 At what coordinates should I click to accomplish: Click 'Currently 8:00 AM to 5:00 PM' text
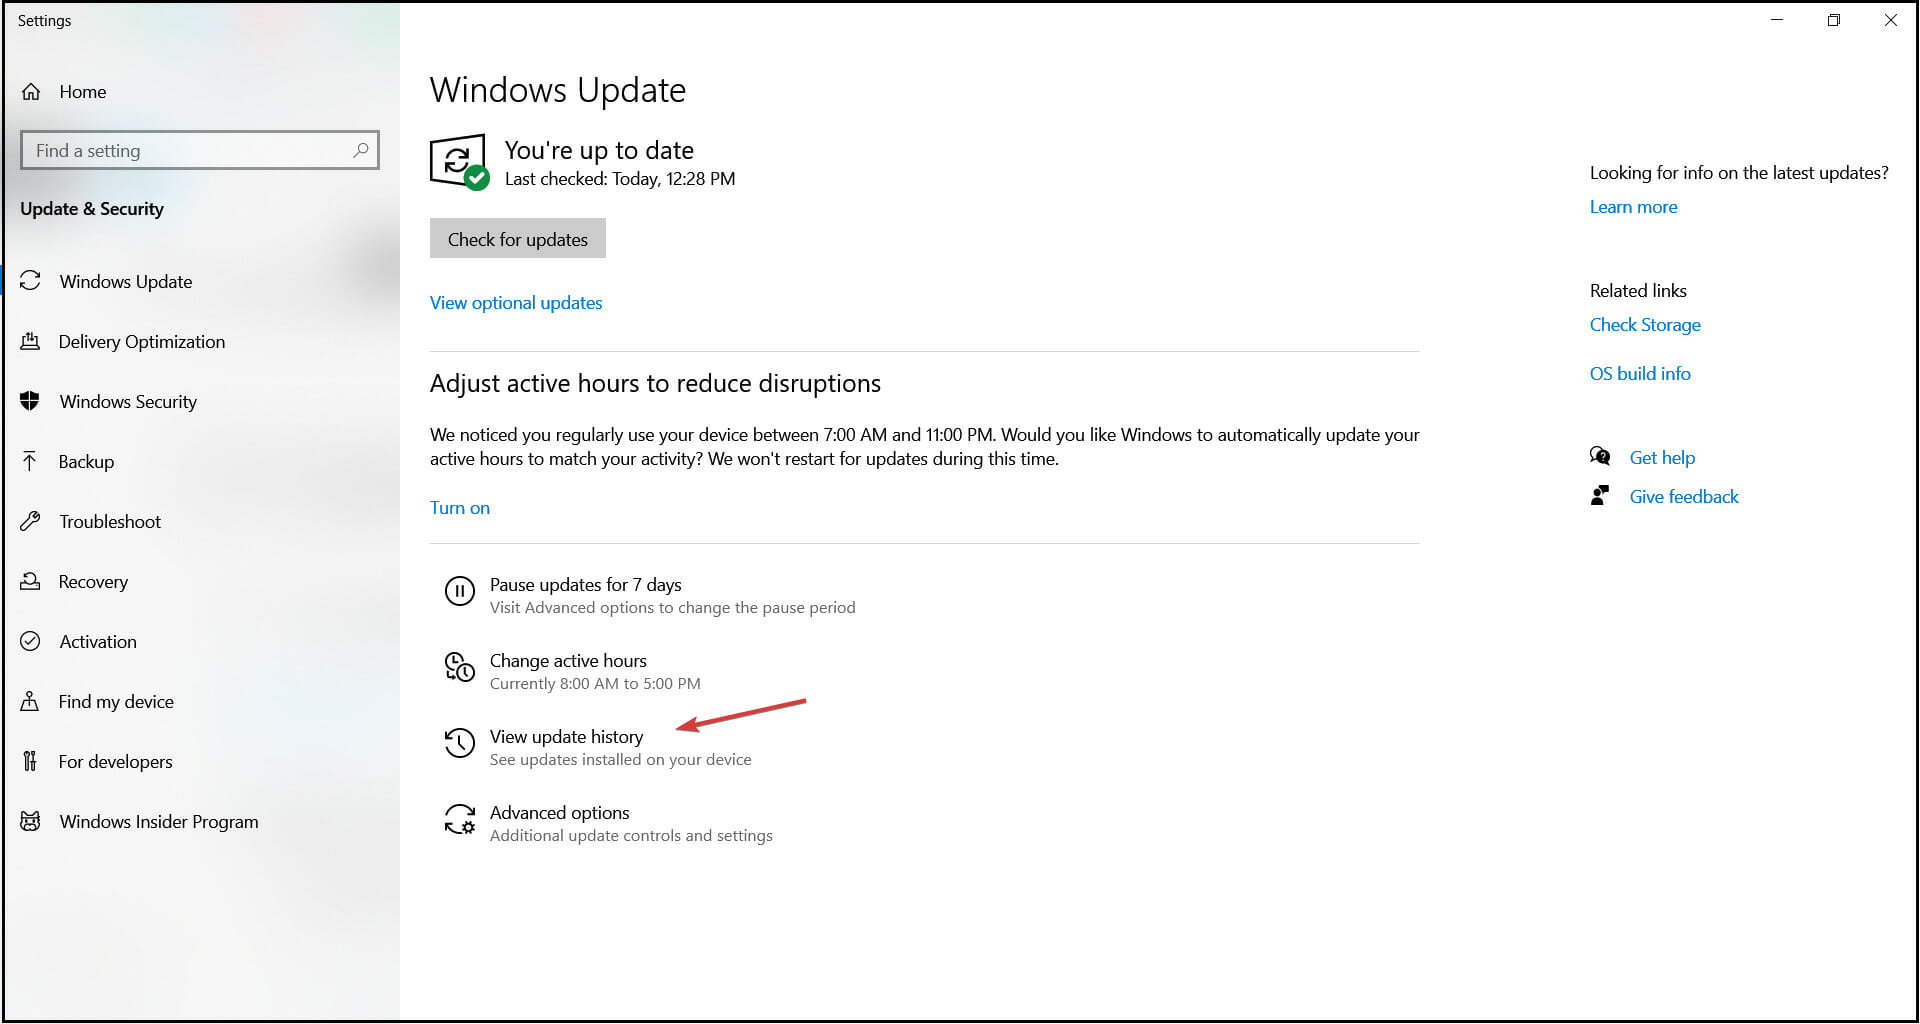(595, 684)
